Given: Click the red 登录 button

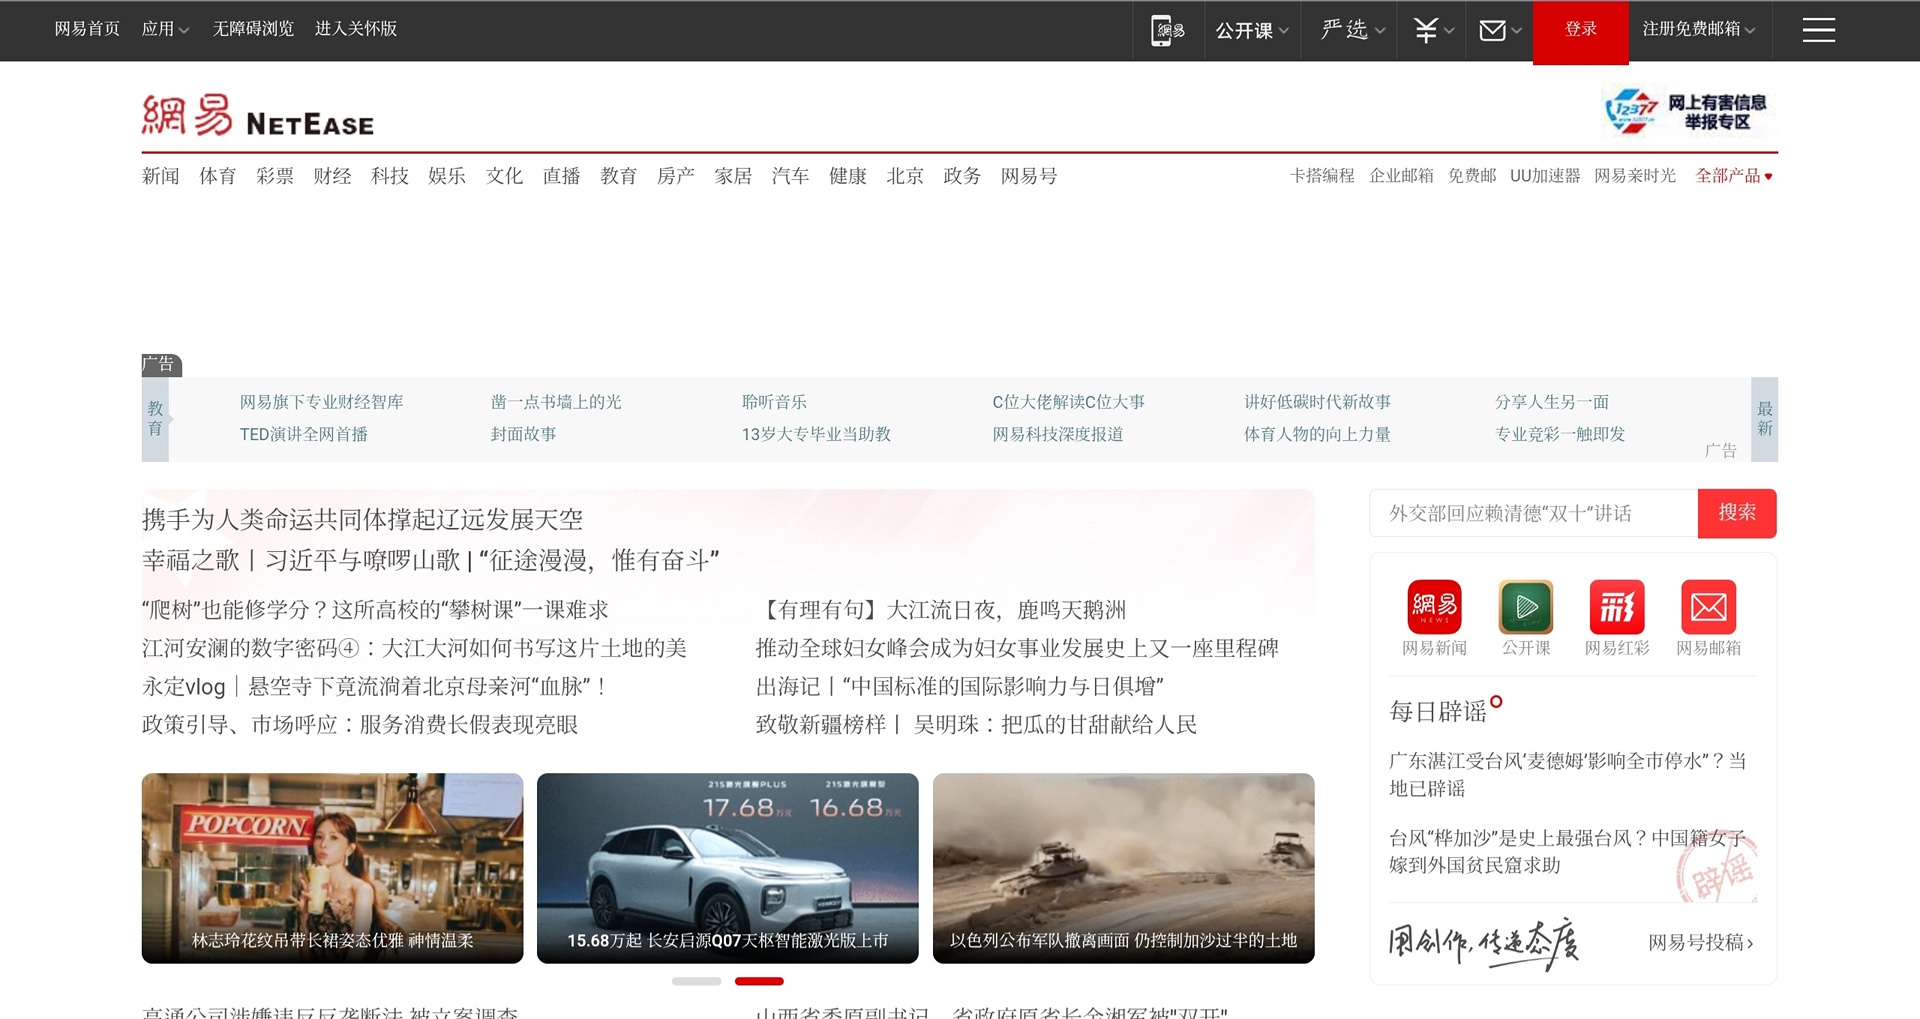Looking at the screenshot, I should 1580,31.
